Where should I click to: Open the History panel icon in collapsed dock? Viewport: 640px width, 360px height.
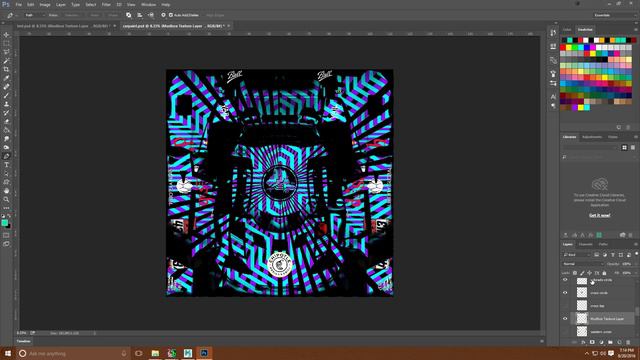pyautogui.click(x=553, y=33)
